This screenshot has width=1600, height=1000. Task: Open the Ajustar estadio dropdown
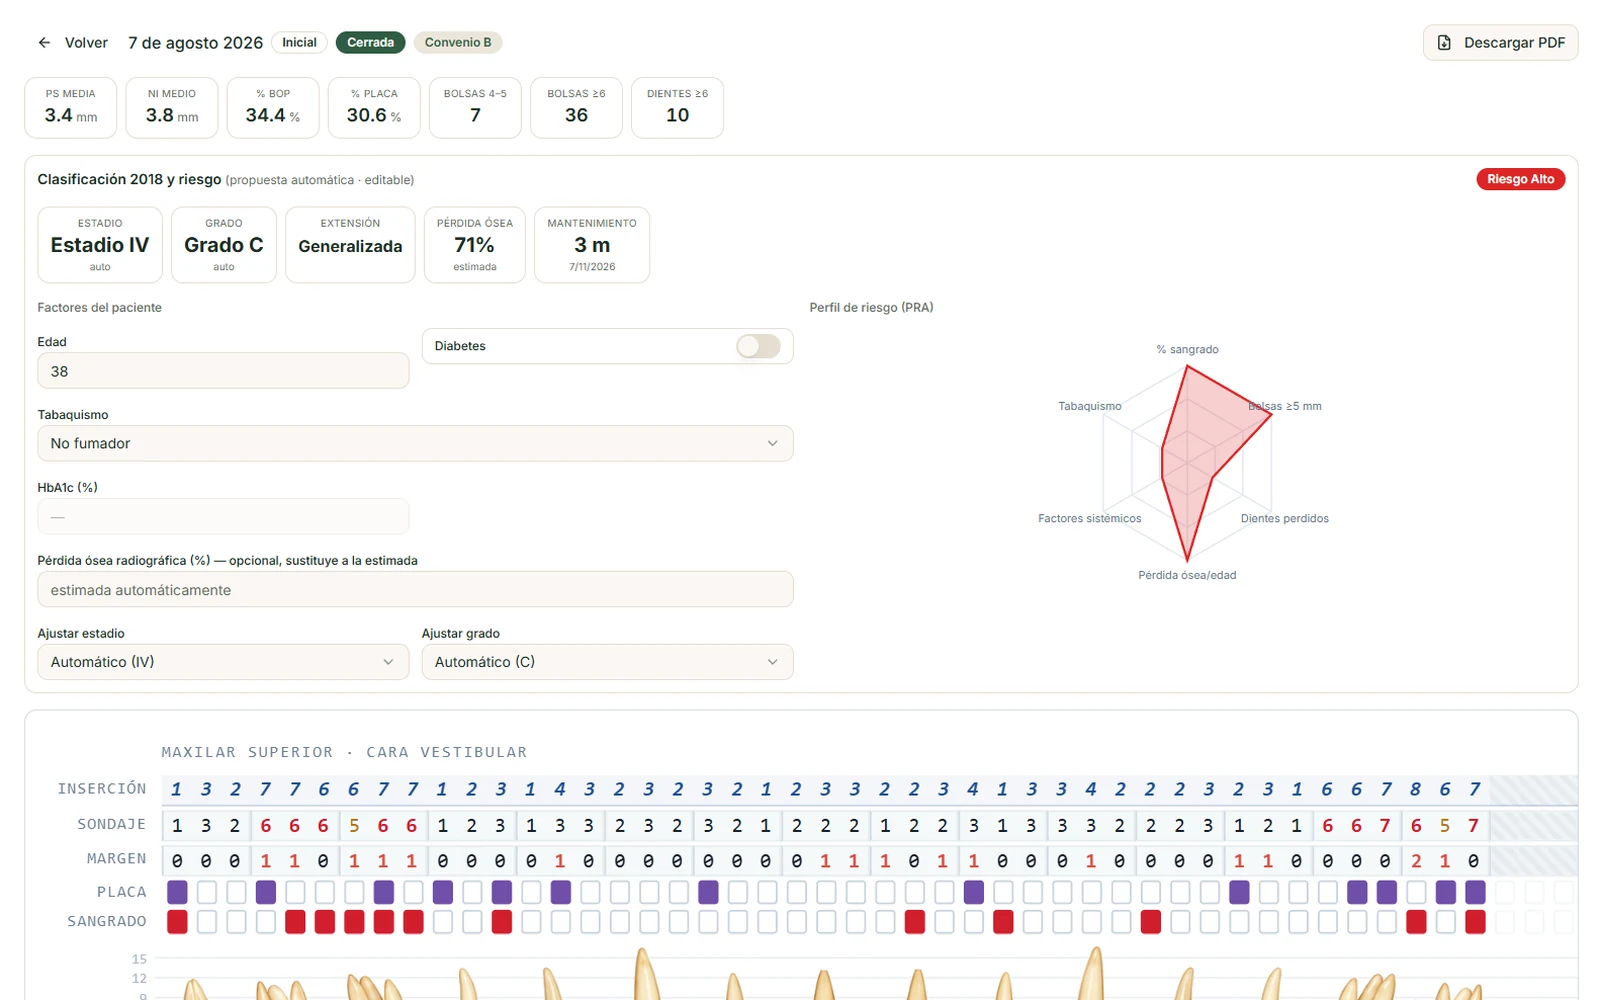click(223, 662)
